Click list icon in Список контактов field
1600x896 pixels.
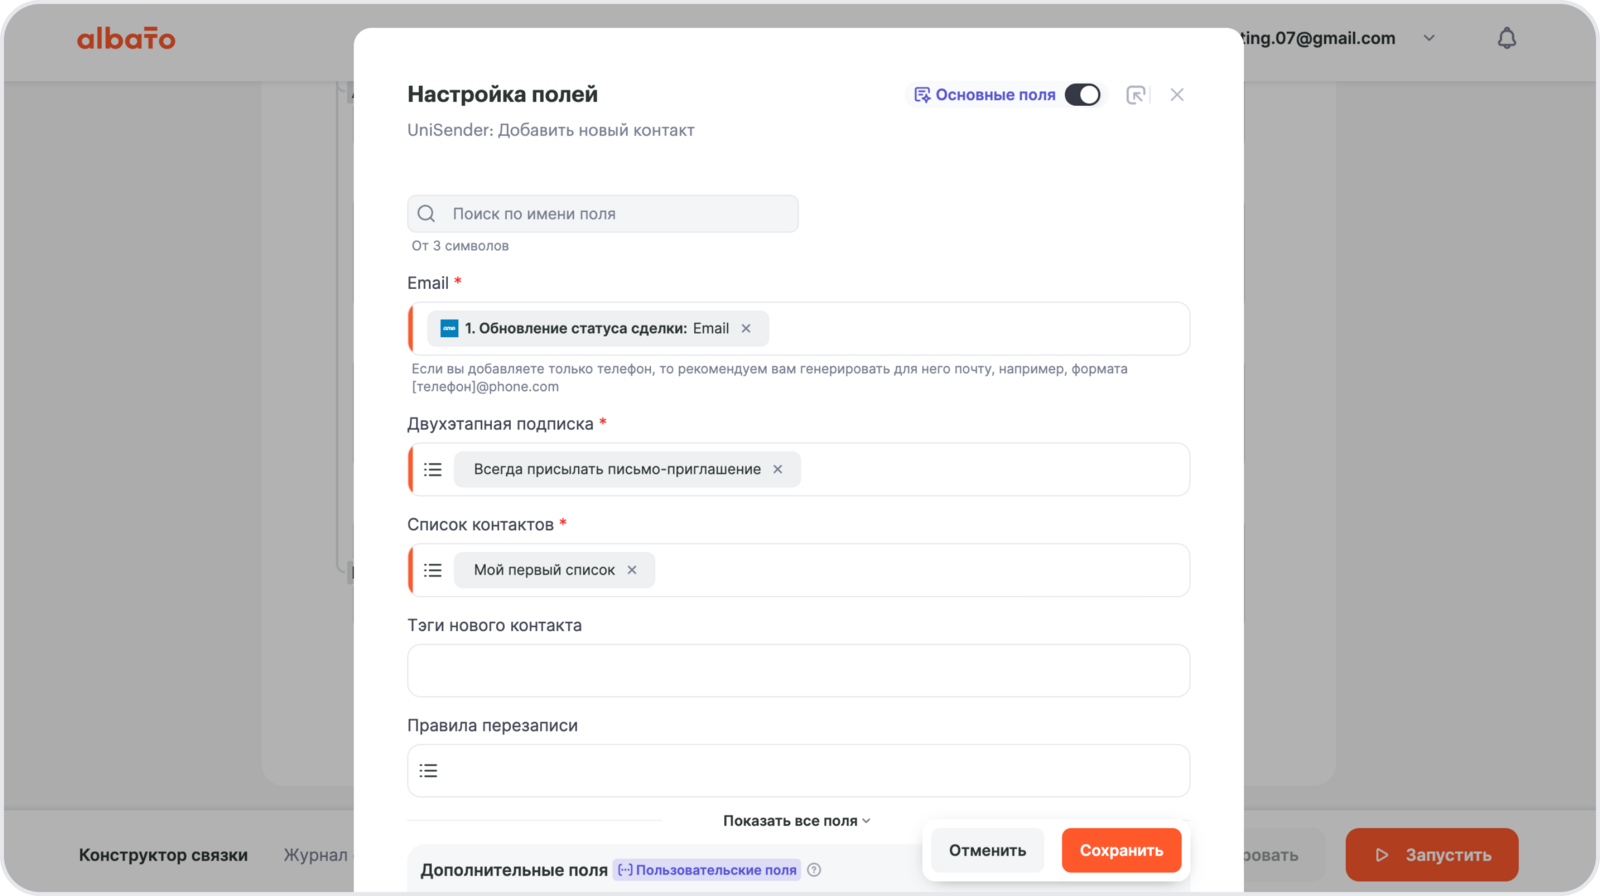click(433, 570)
